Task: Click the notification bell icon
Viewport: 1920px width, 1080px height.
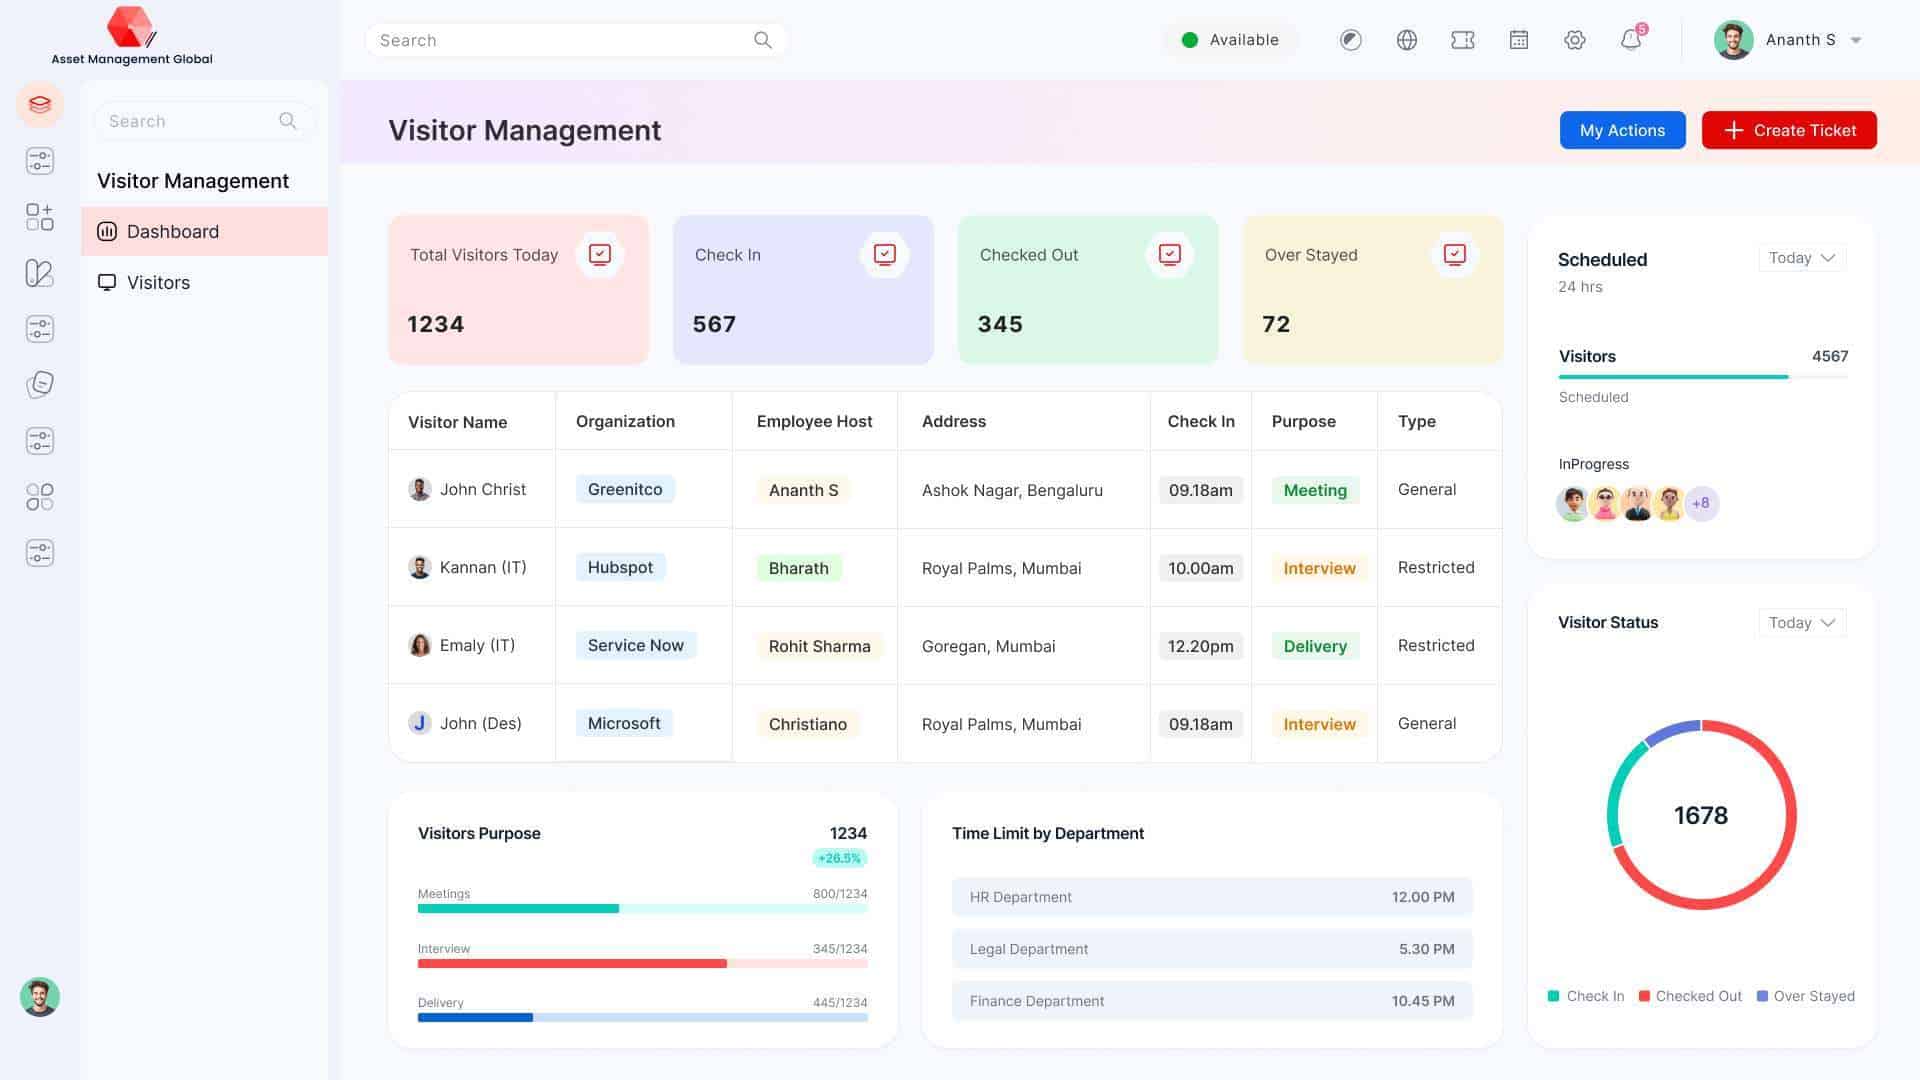Action: tap(1630, 40)
